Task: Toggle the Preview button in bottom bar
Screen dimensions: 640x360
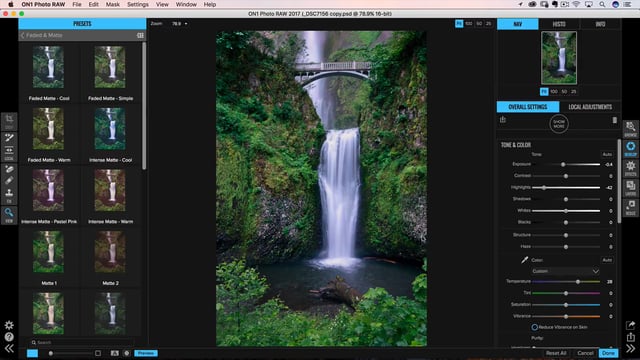Action: 146,353
